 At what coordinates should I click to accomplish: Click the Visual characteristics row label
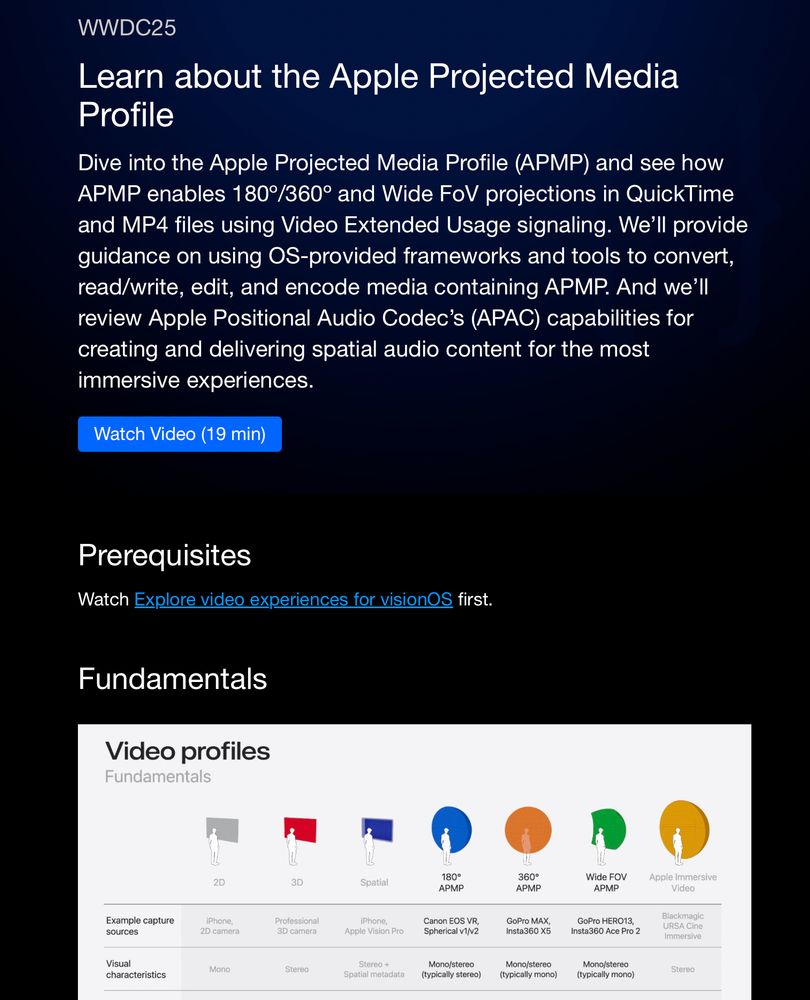click(x=136, y=969)
